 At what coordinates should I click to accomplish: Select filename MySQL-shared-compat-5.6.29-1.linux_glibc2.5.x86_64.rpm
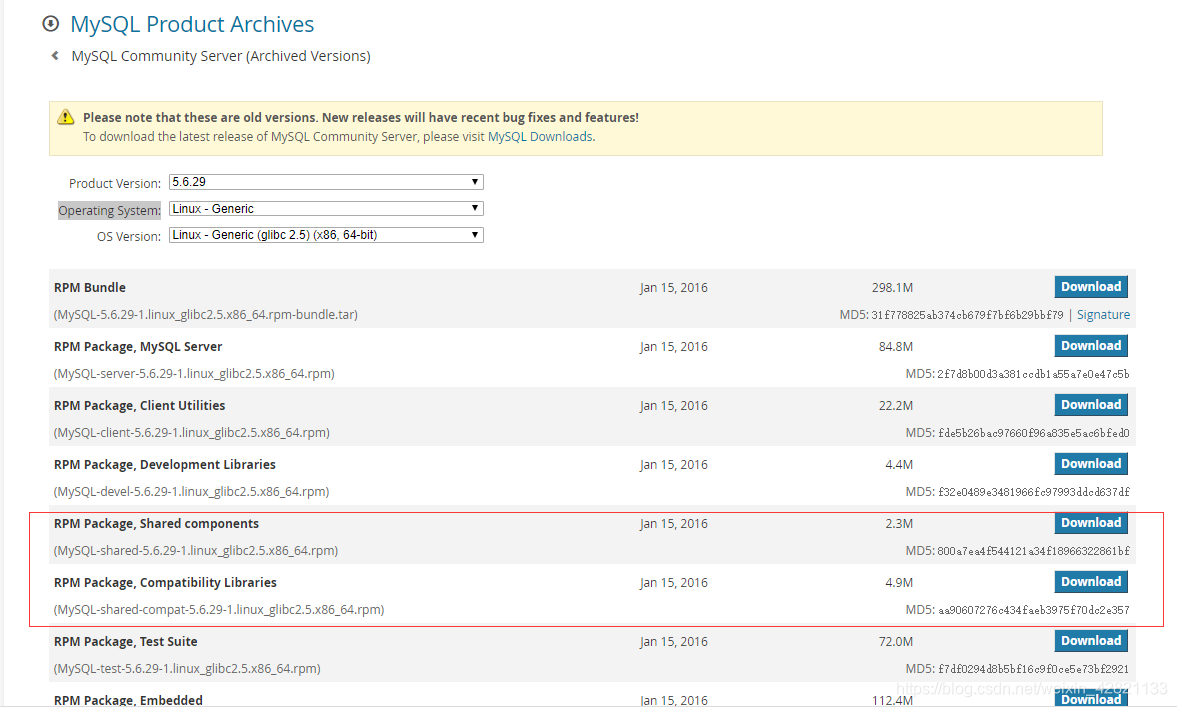[x=219, y=609]
